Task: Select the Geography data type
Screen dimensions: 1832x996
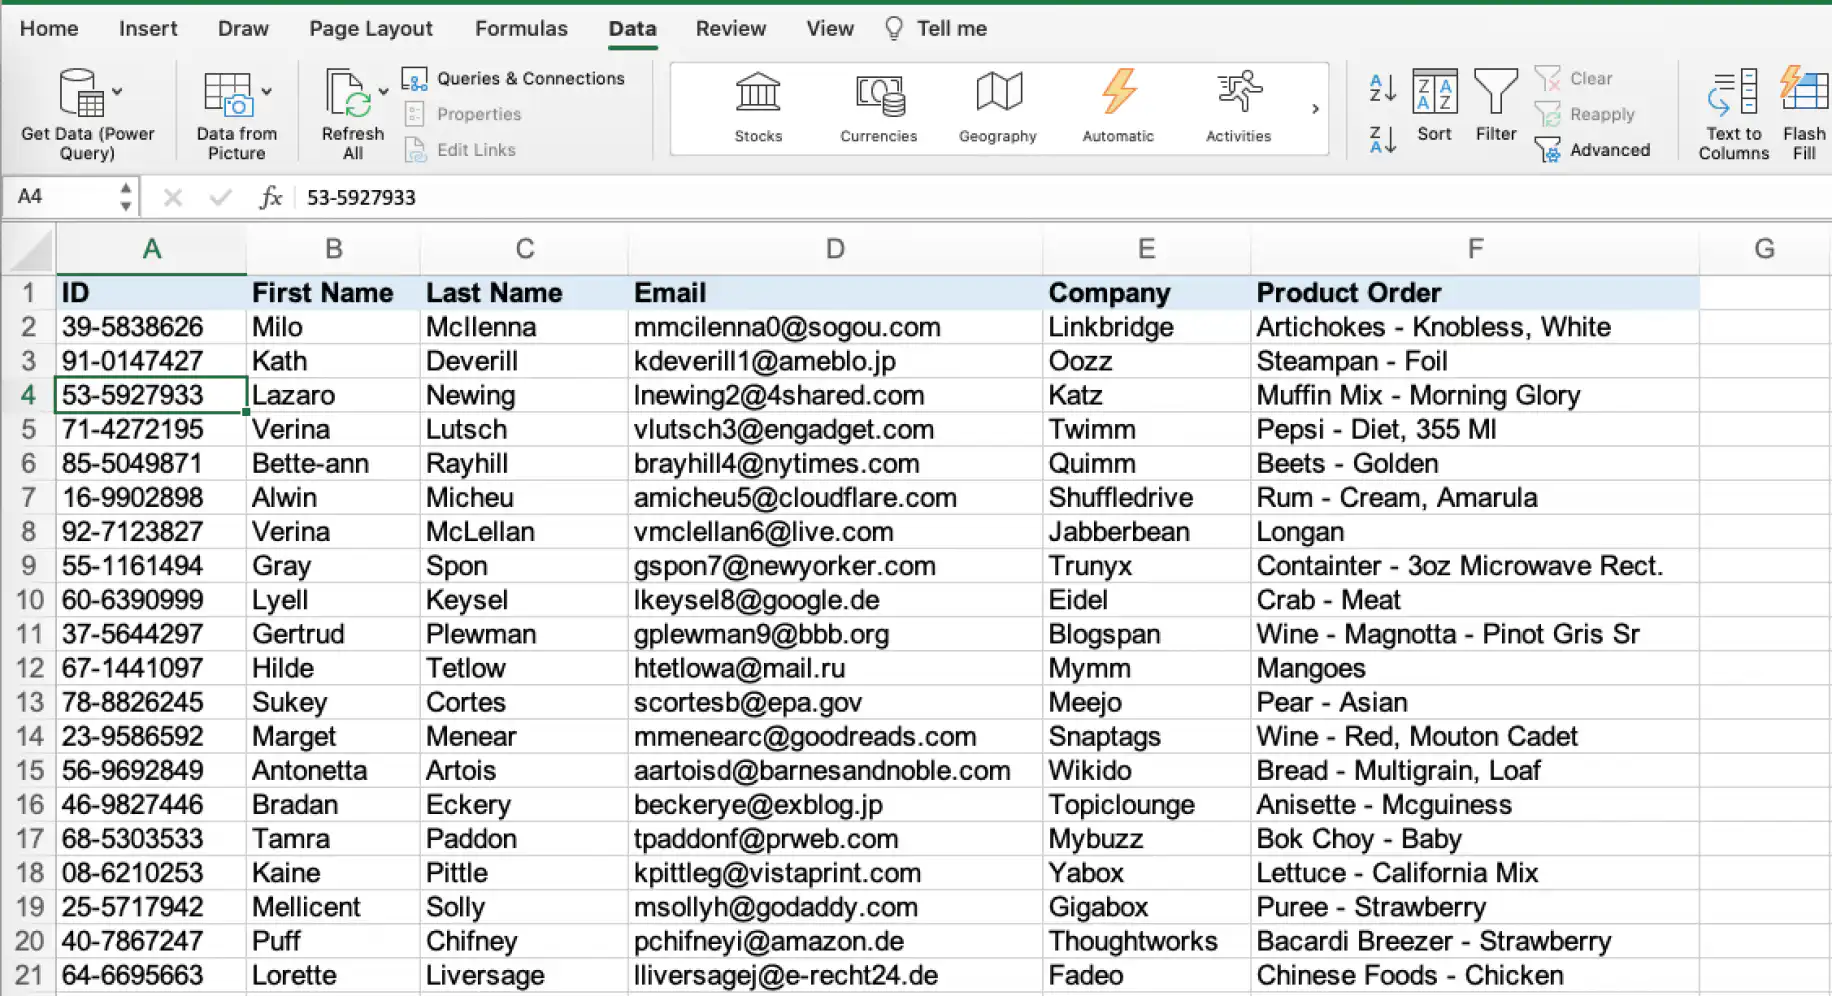Action: pyautogui.click(x=998, y=108)
